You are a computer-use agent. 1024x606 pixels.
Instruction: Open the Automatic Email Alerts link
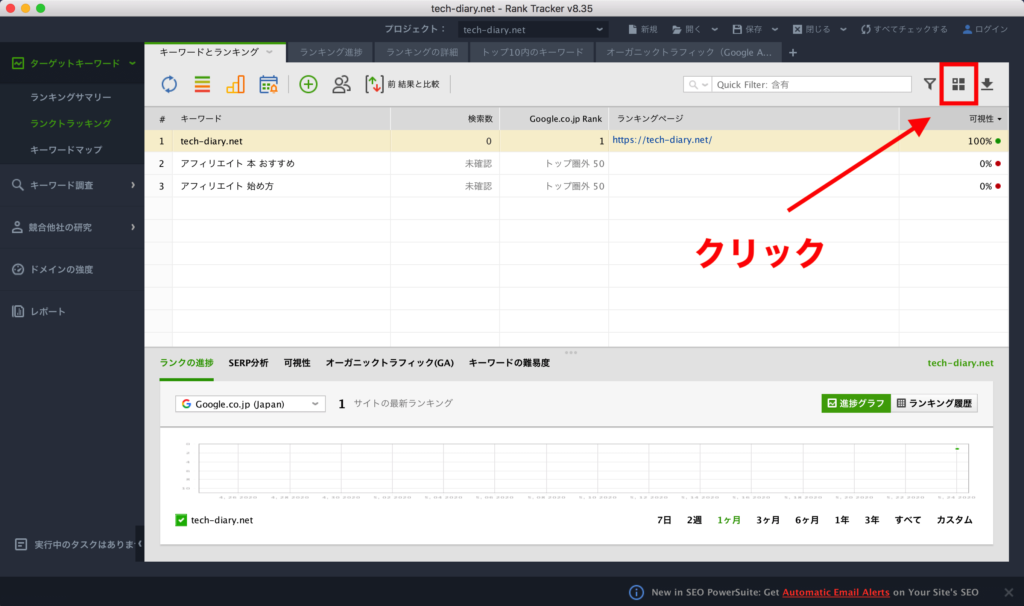tap(836, 592)
